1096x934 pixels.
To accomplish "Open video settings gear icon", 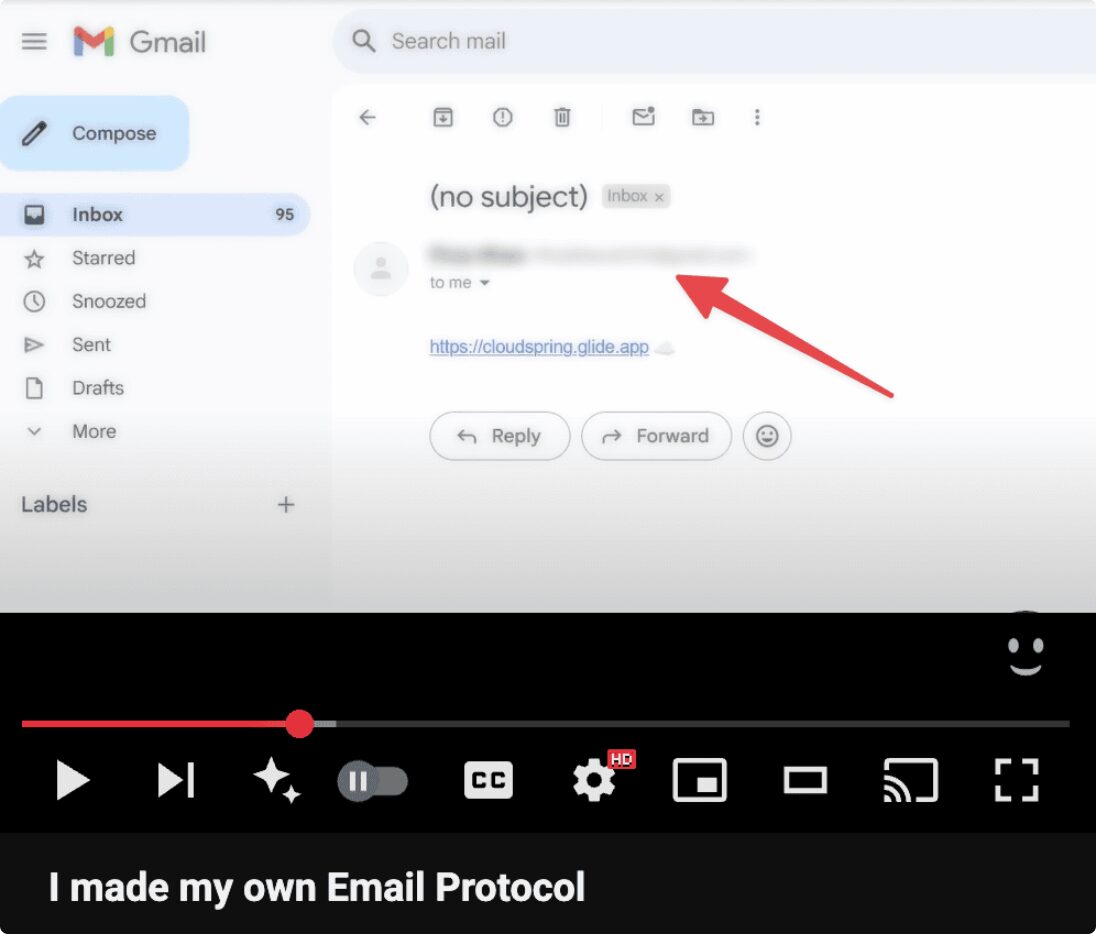I will (x=594, y=780).
